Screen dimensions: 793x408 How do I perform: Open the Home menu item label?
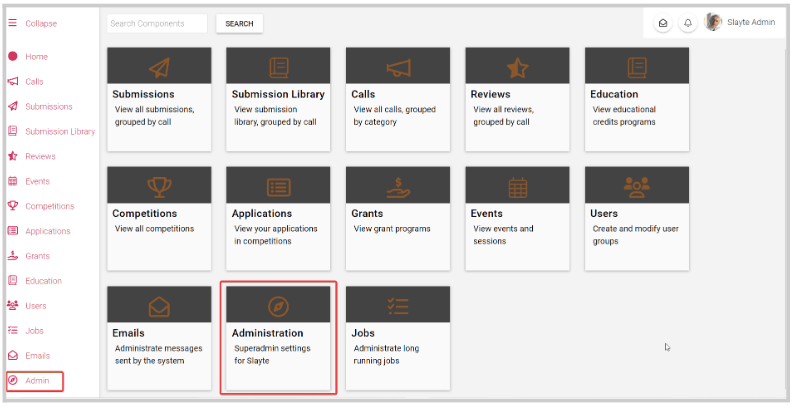tap(36, 57)
